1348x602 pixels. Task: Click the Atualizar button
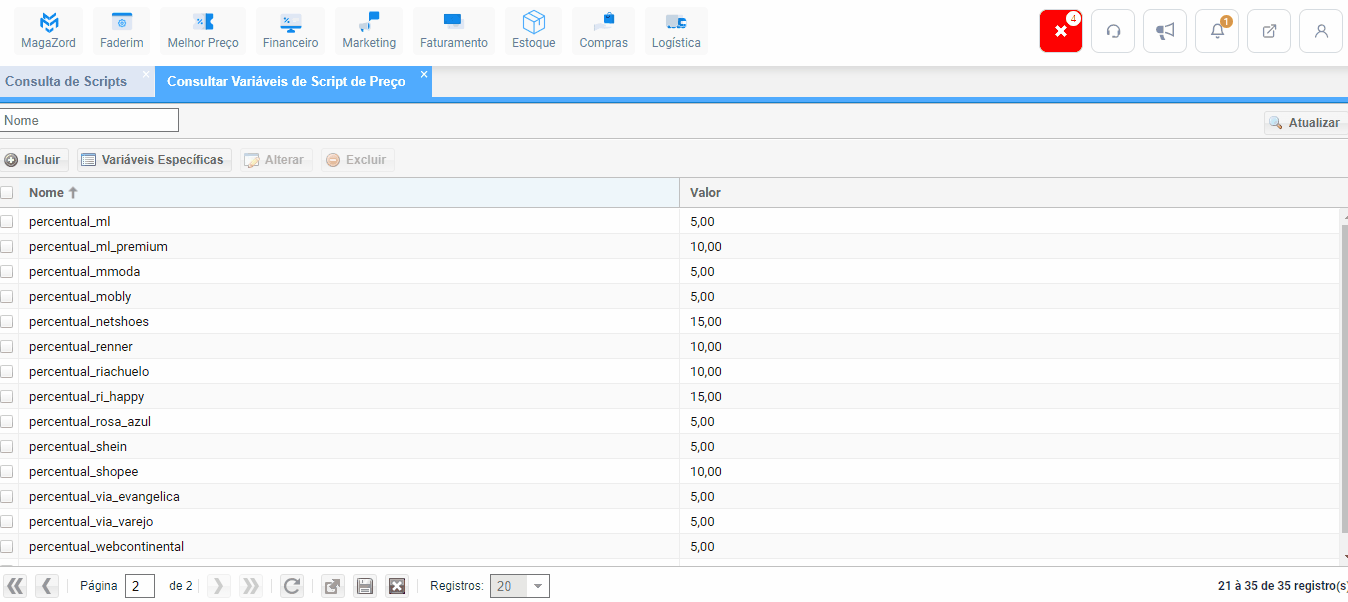pyautogui.click(x=1305, y=122)
